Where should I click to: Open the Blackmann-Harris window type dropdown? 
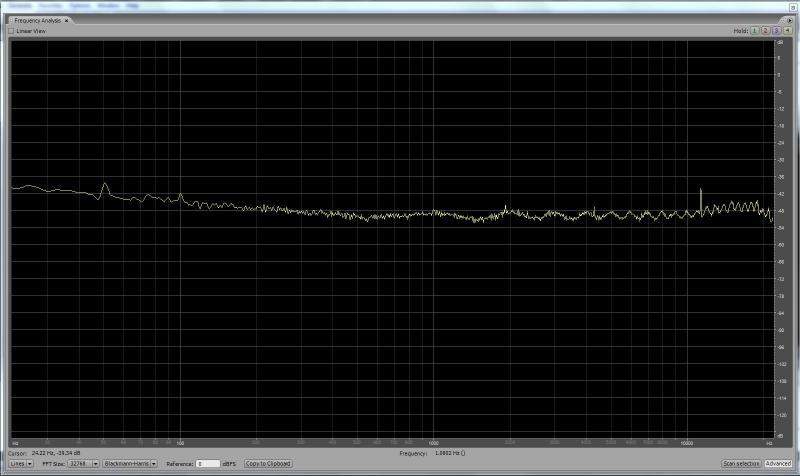click(x=130, y=464)
